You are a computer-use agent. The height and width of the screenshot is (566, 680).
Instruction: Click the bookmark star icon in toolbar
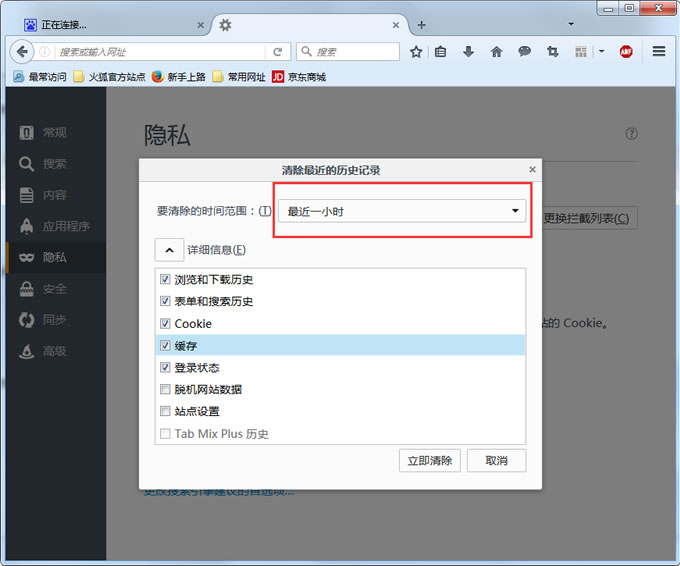[416, 51]
